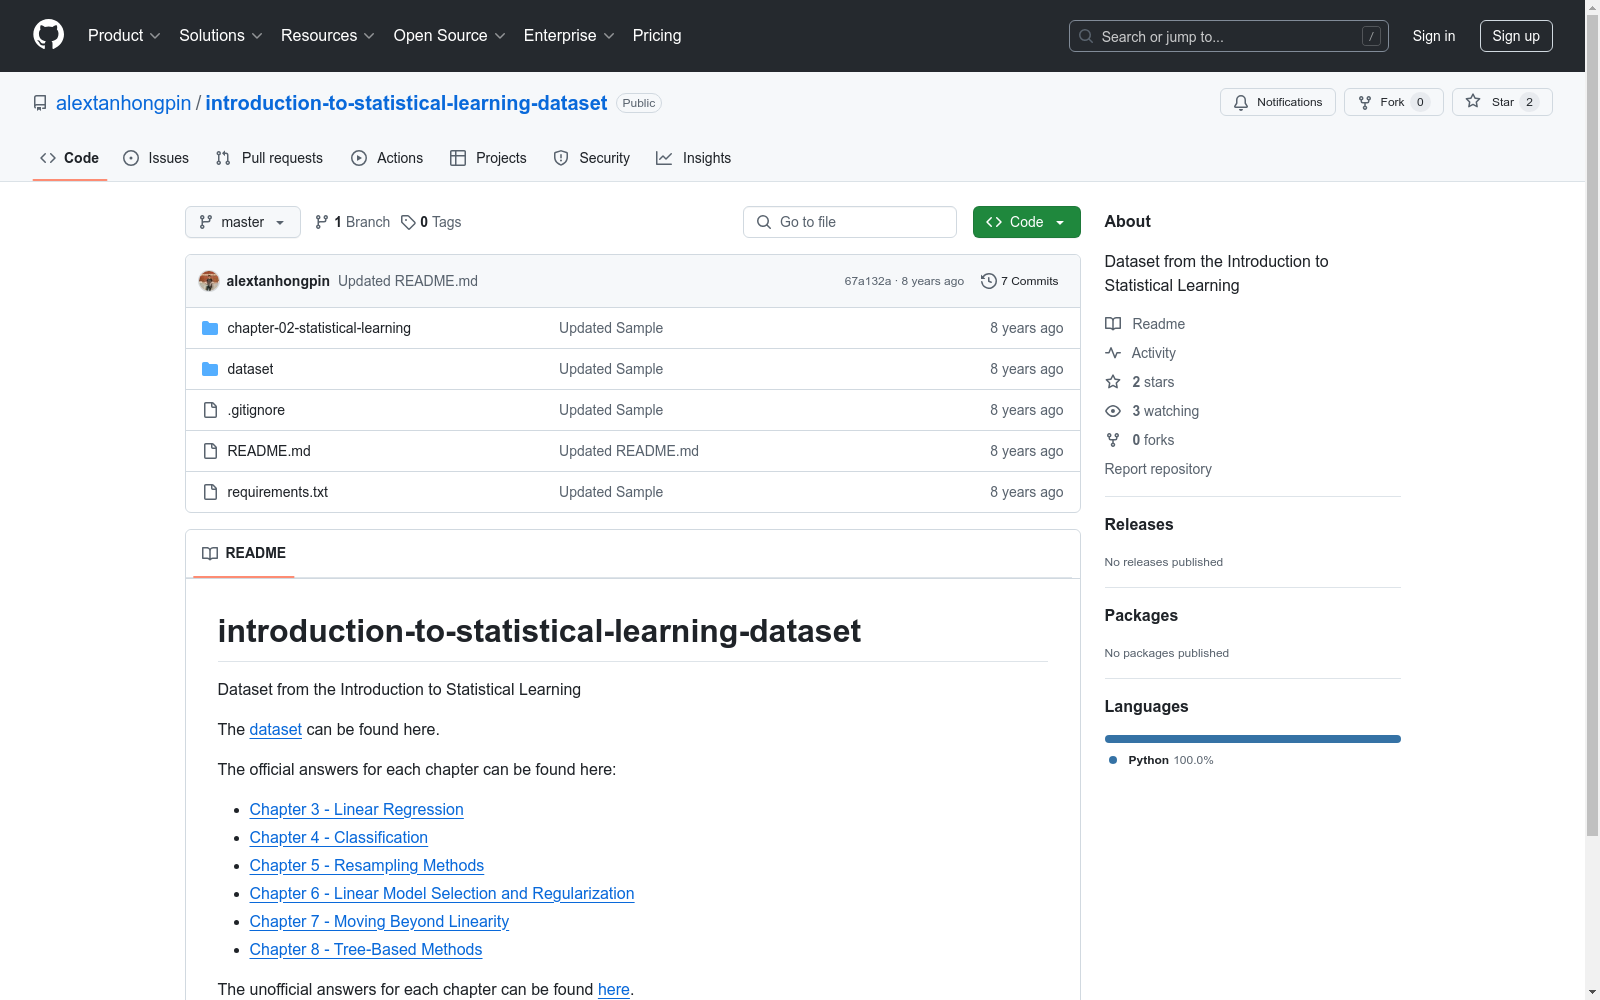Click the fork icon beside 0 forks
1600x1000 pixels.
point(1113,440)
